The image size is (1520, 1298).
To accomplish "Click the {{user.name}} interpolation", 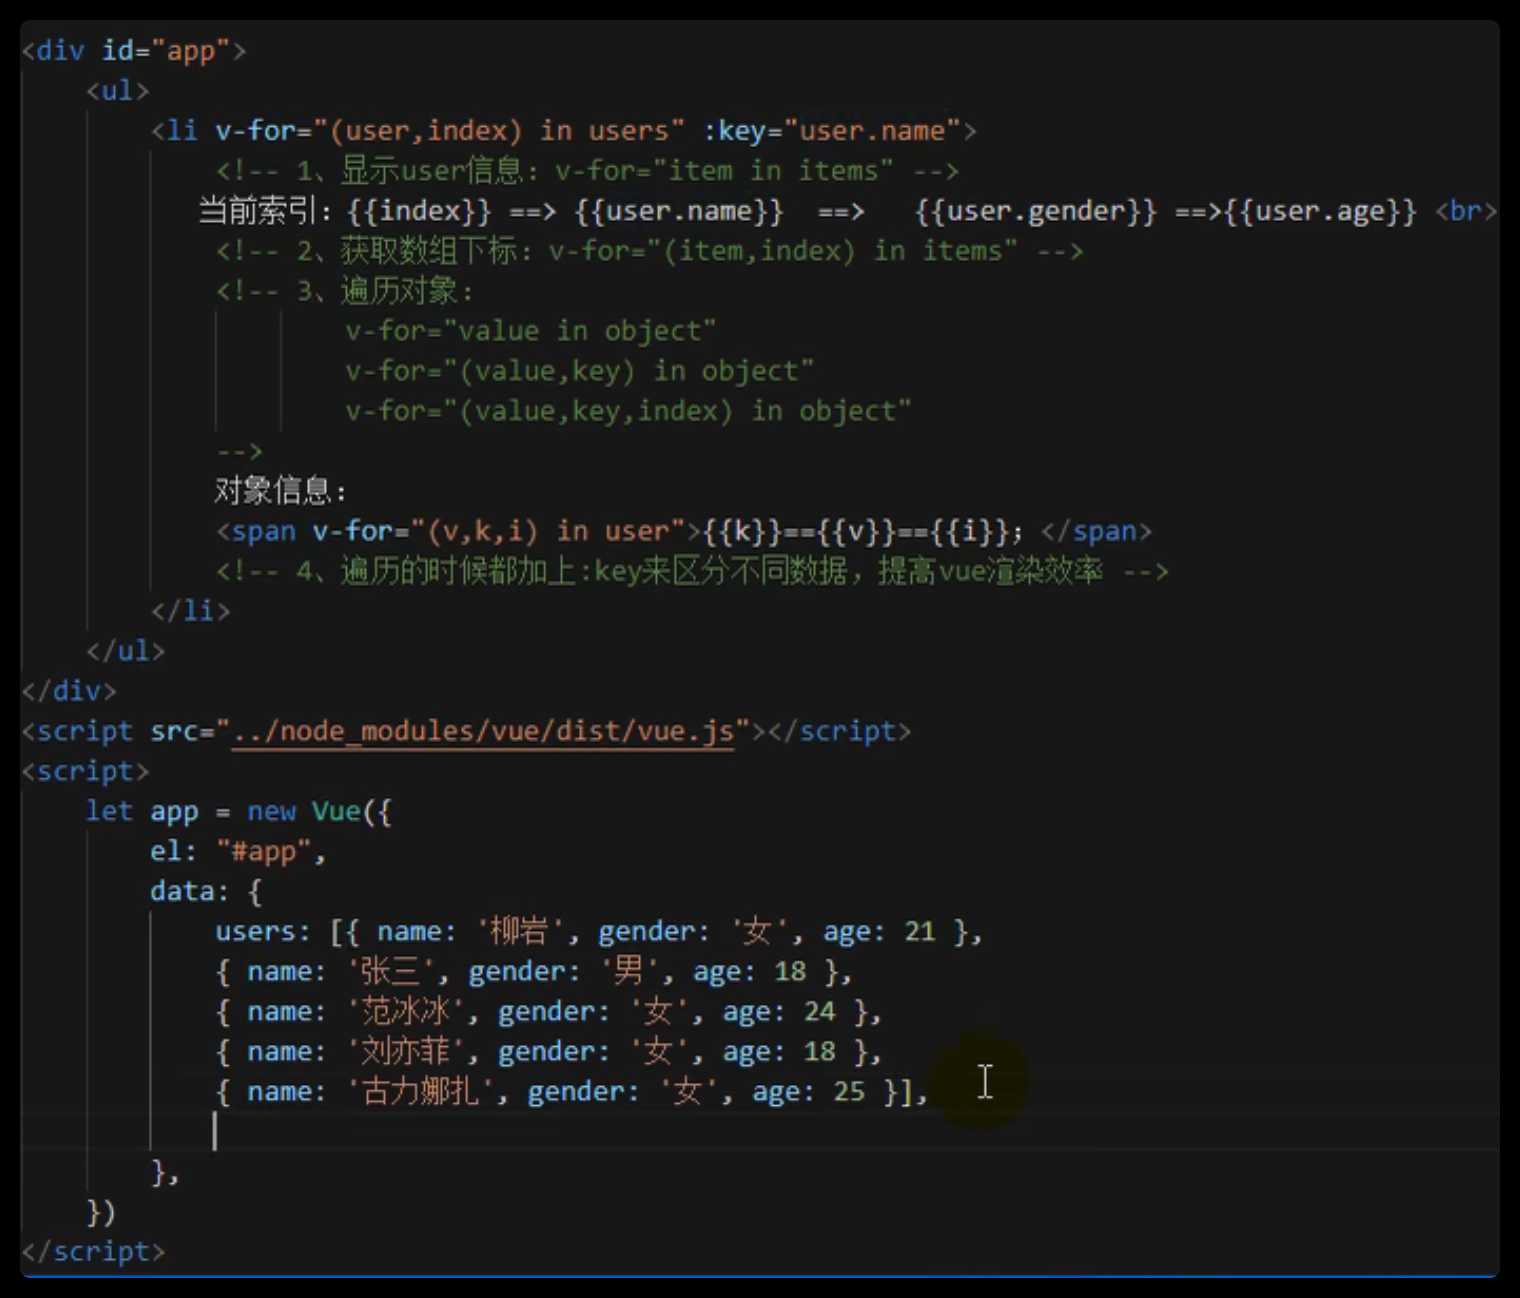I will (x=679, y=210).
